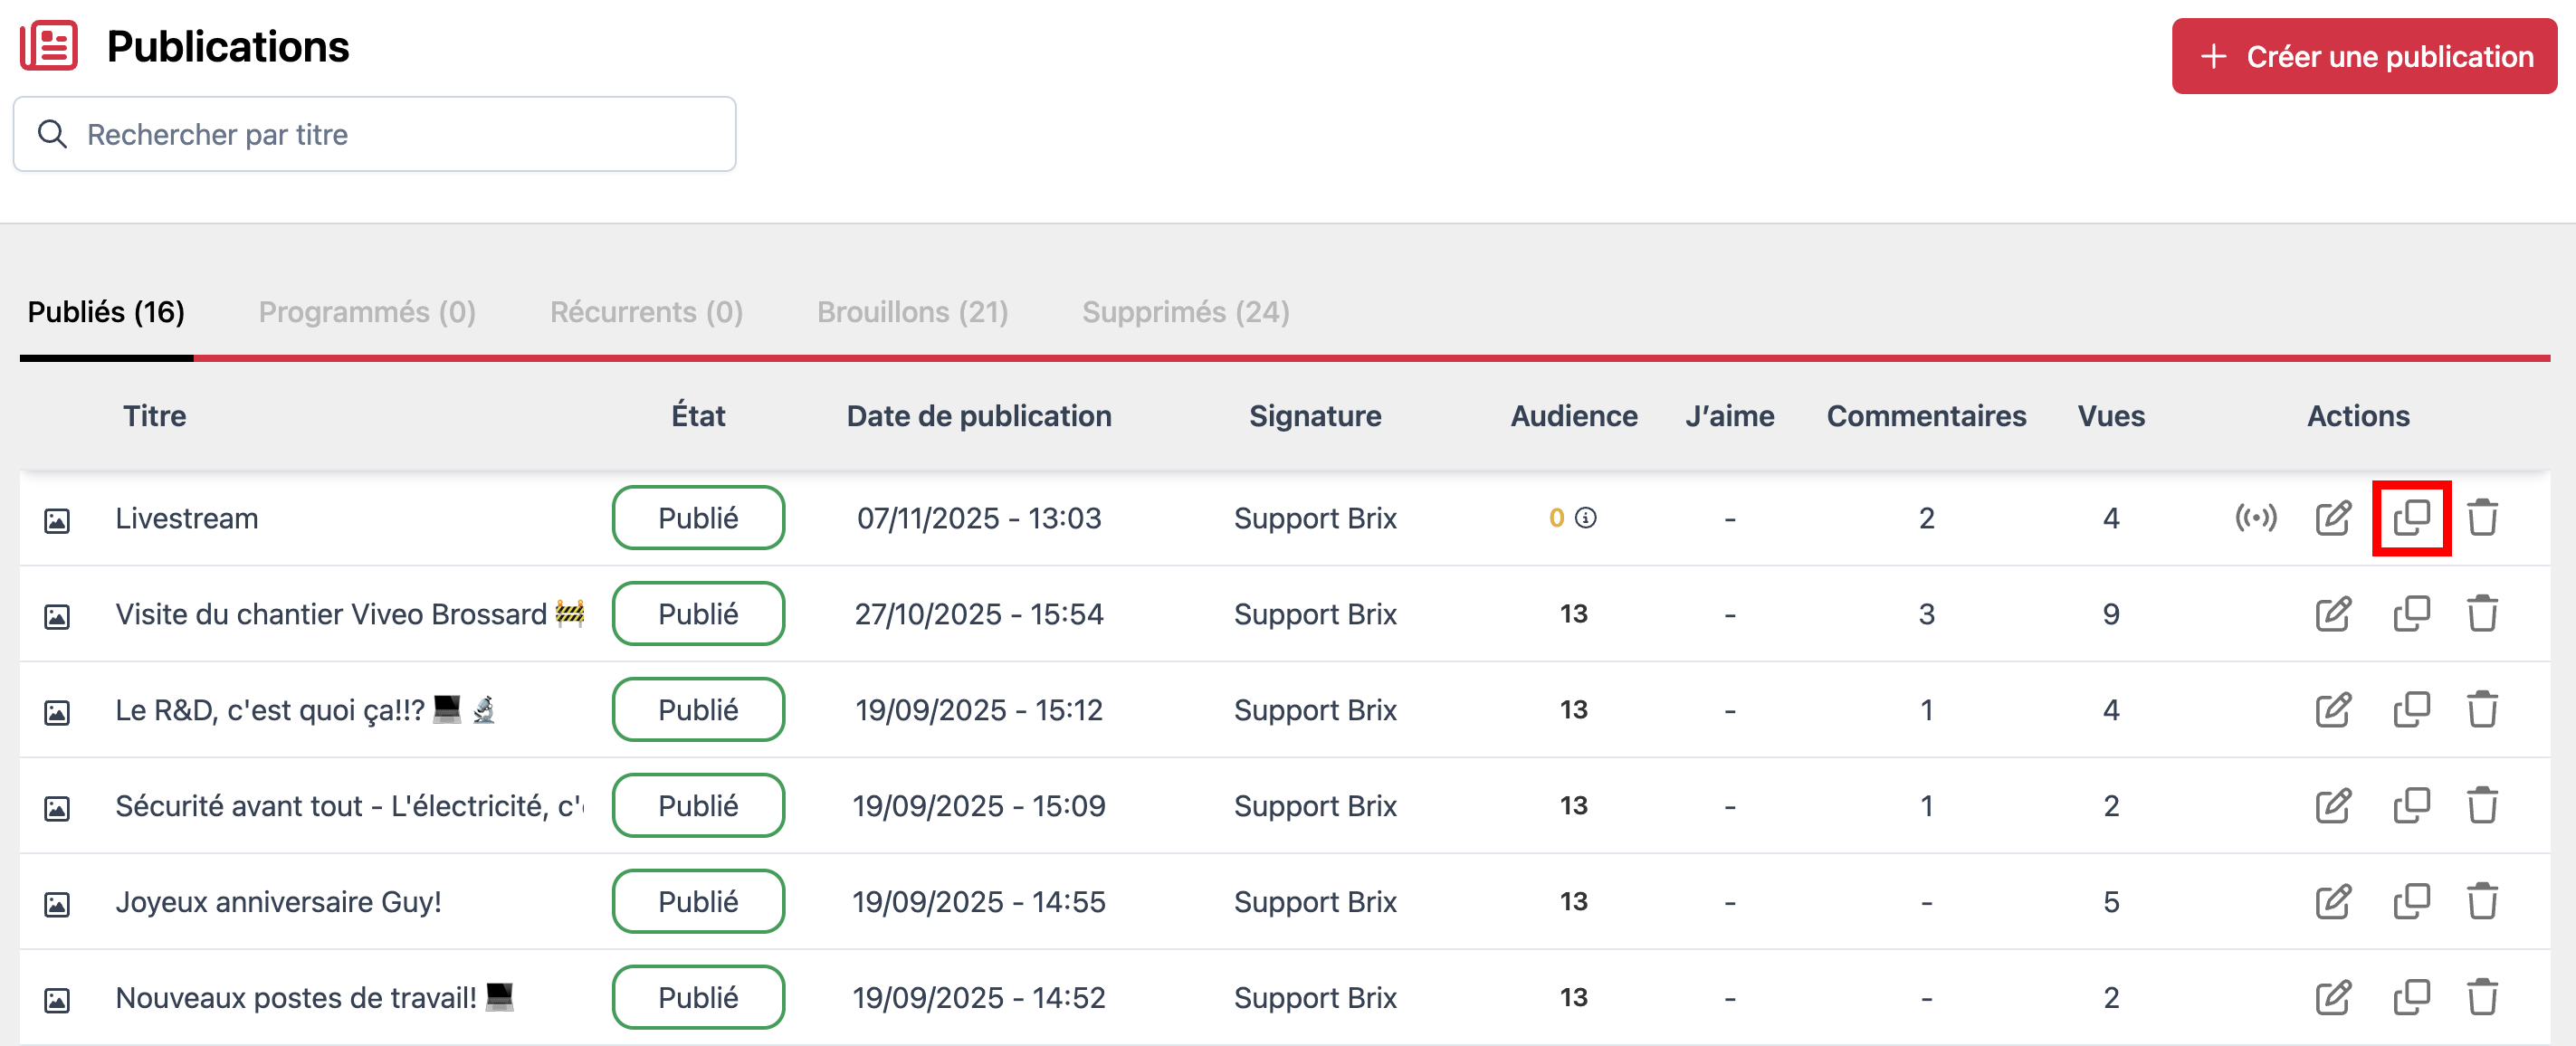Duplicate the Livestream publication

point(2411,518)
